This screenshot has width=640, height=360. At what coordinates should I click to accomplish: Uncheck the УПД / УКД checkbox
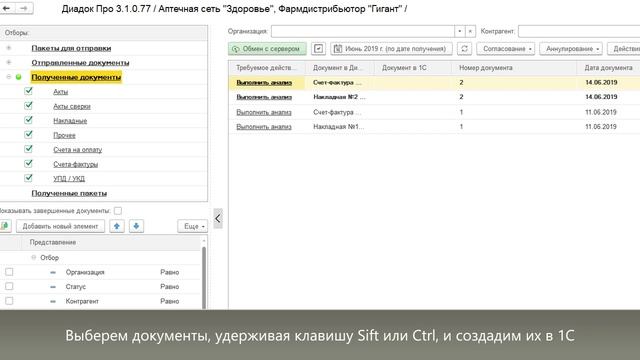28,178
